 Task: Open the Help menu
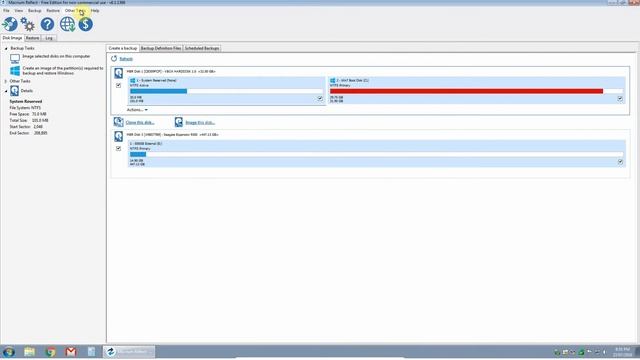tap(95, 11)
